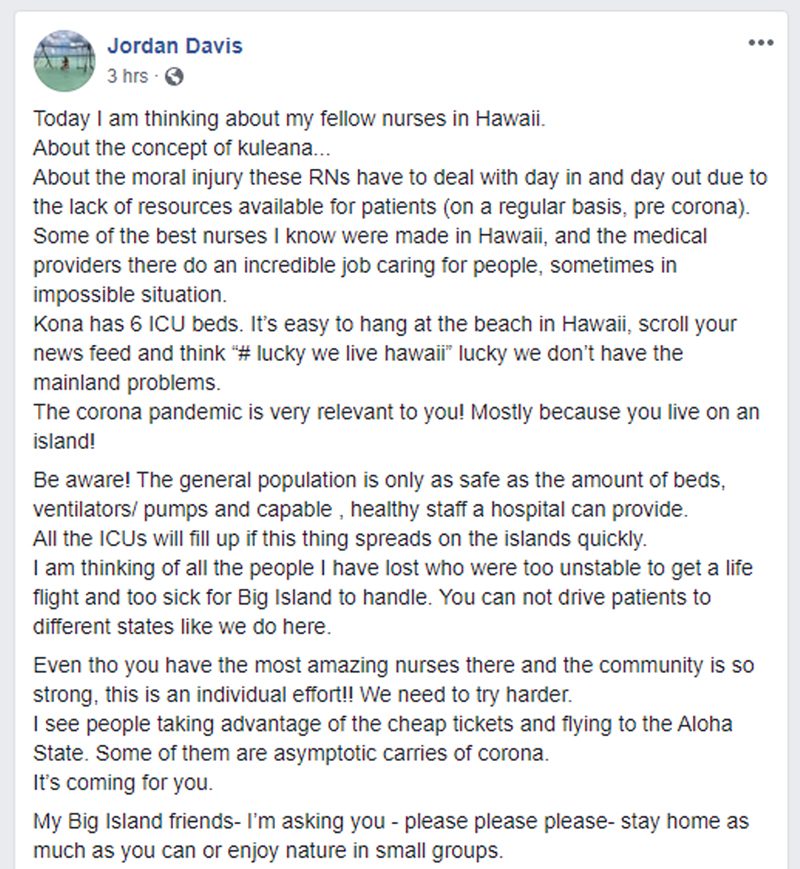800x869 pixels.
Task: Open the Jordan Davis profile name link
Action: tap(173, 46)
